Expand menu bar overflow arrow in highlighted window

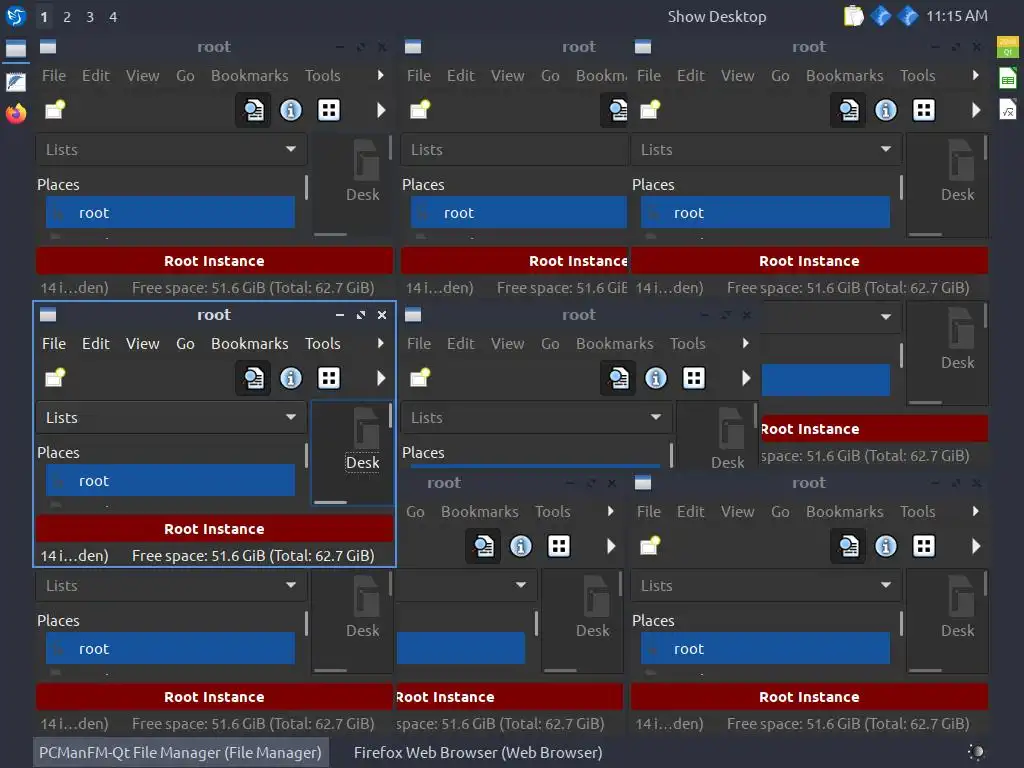pyautogui.click(x=381, y=344)
